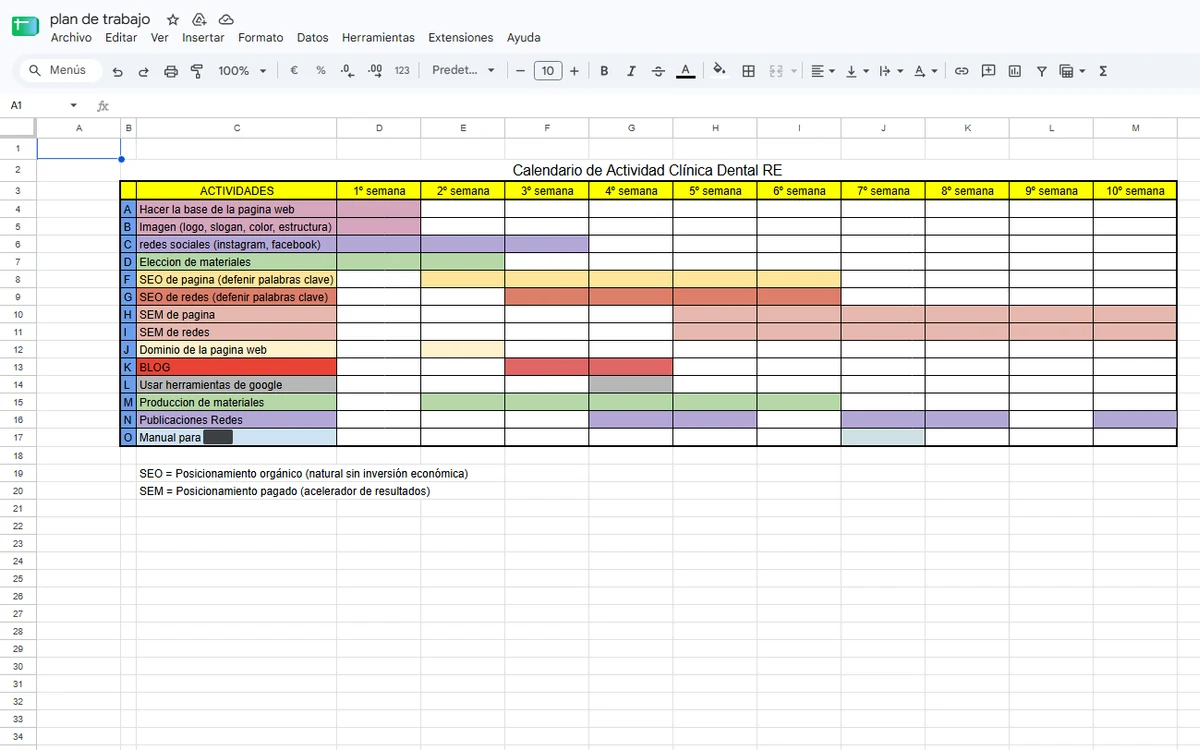Click the merge cells icon
Image resolution: width=1200 pixels, height=750 pixels.
click(776, 71)
